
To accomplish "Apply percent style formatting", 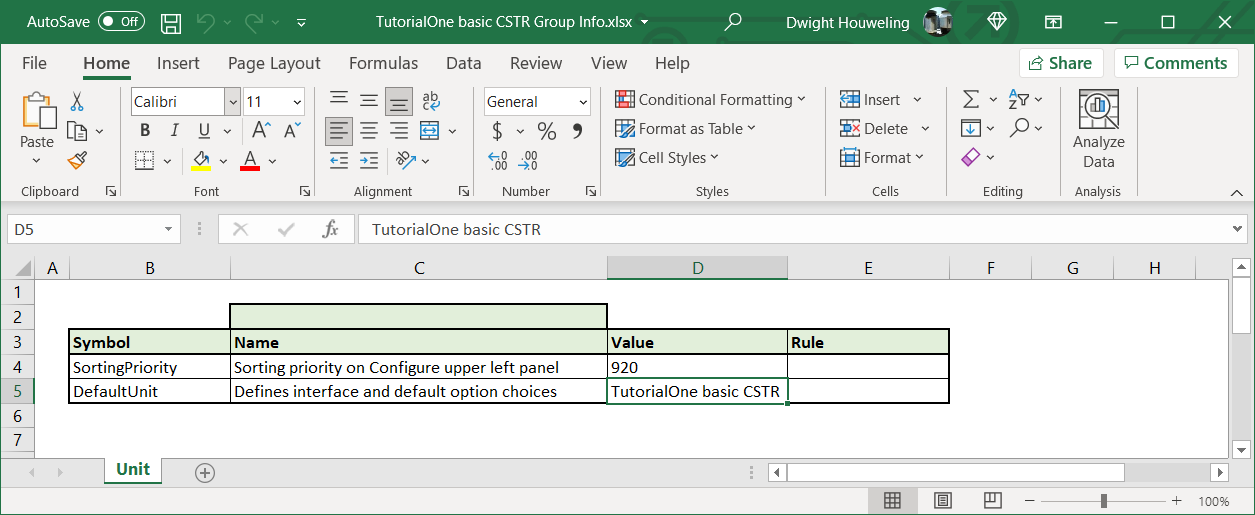I will [x=547, y=131].
